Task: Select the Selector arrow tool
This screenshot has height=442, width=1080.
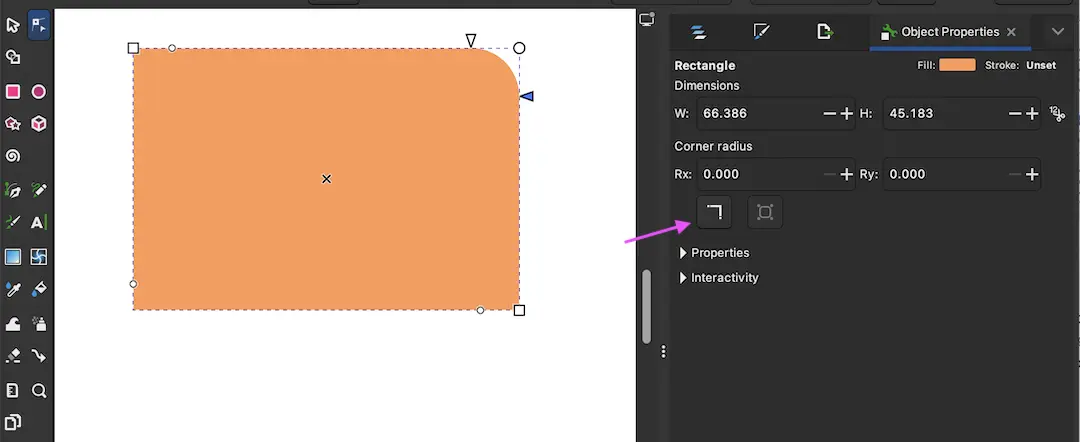Action: [x=12, y=26]
